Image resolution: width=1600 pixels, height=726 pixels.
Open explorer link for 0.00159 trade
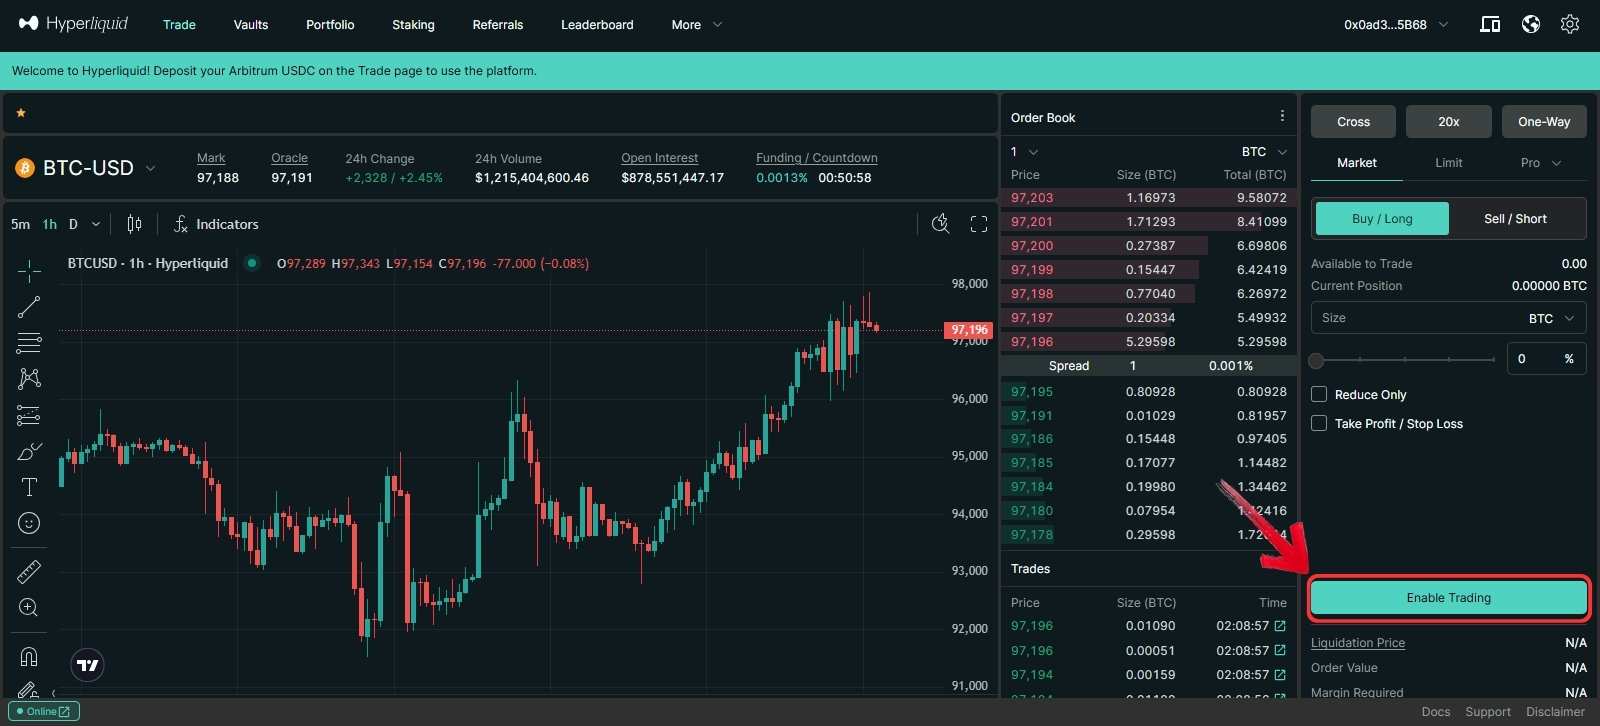tap(1280, 675)
